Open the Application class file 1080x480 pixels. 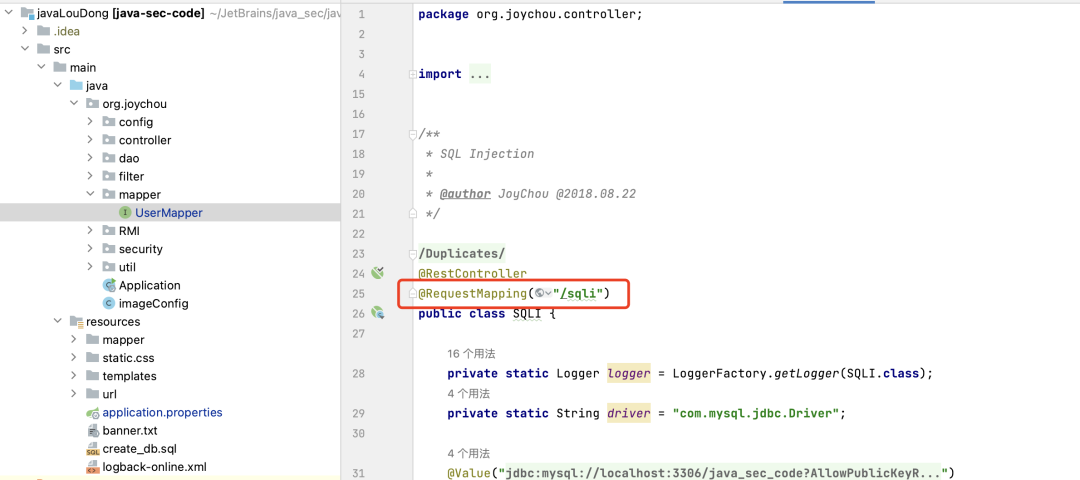149,285
